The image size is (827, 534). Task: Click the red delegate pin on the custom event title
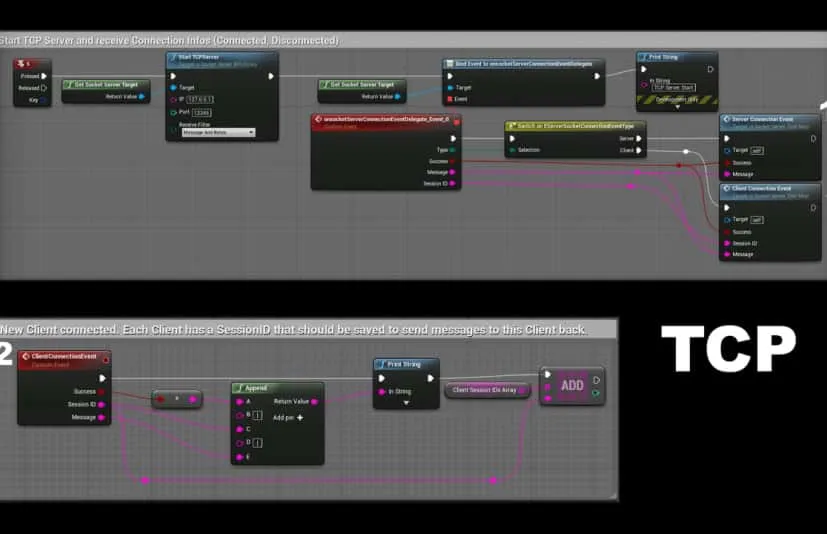pyautogui.click(x=457, y=122)
